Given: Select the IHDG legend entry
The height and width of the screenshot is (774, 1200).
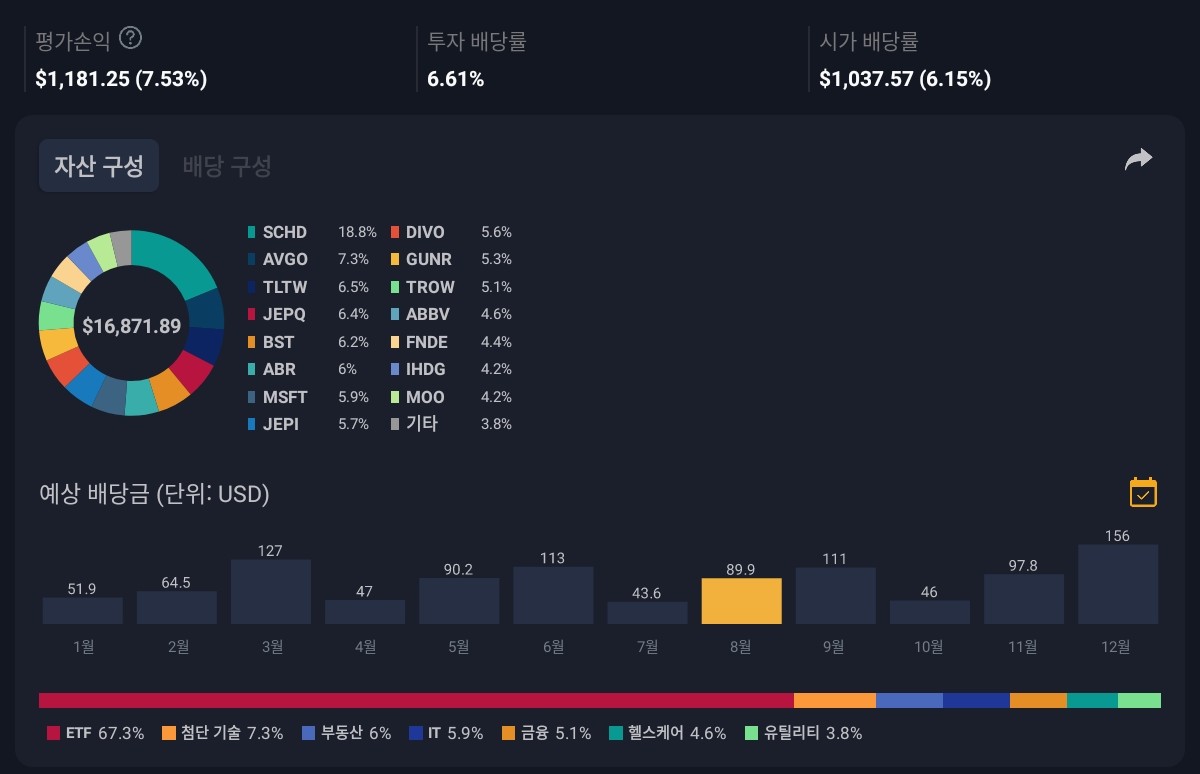Looking at the screenshot, I should tap(451, 369).
